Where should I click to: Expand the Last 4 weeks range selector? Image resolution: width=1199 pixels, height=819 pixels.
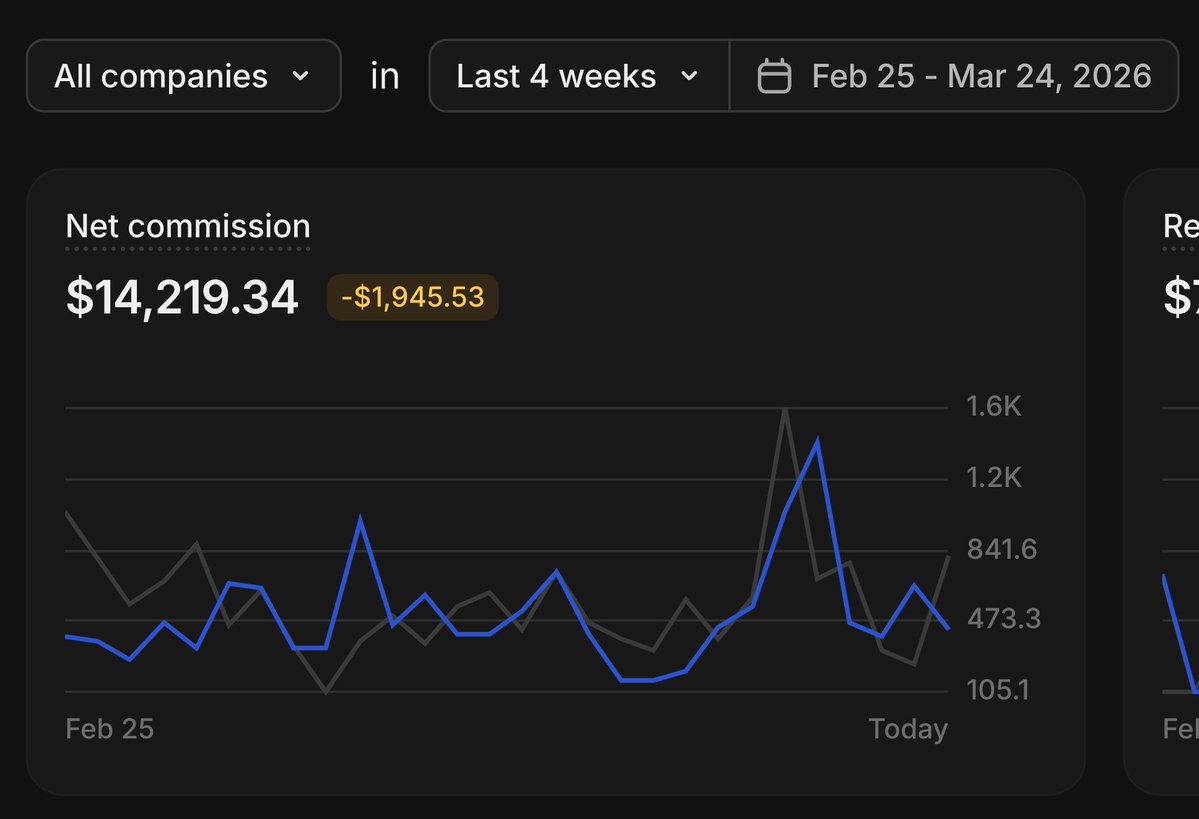tap(579, 76)
